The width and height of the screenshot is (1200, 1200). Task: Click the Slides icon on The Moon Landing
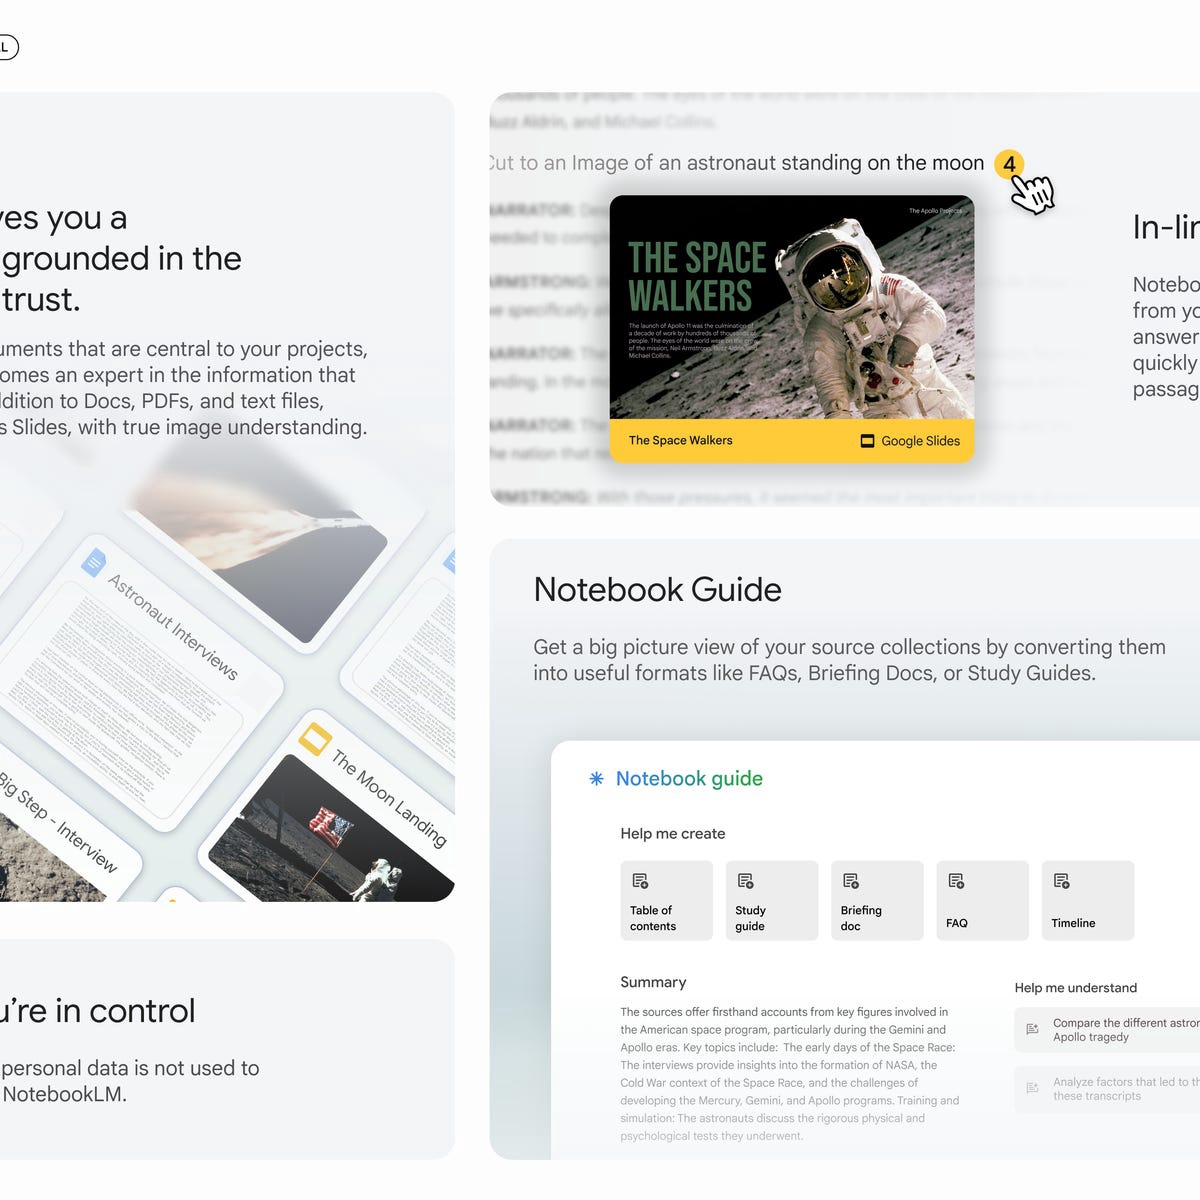point(315,740)
